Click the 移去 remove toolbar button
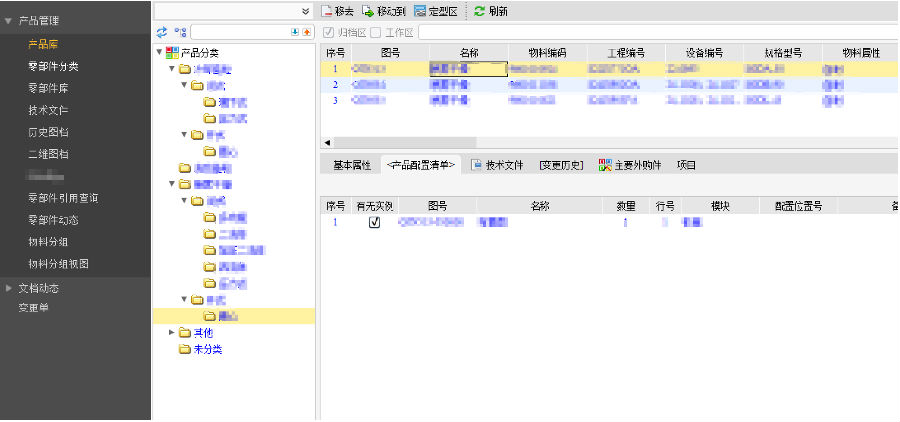Viewport: 900px width, 422px height. pyautogui.click(x=337, y=11)
